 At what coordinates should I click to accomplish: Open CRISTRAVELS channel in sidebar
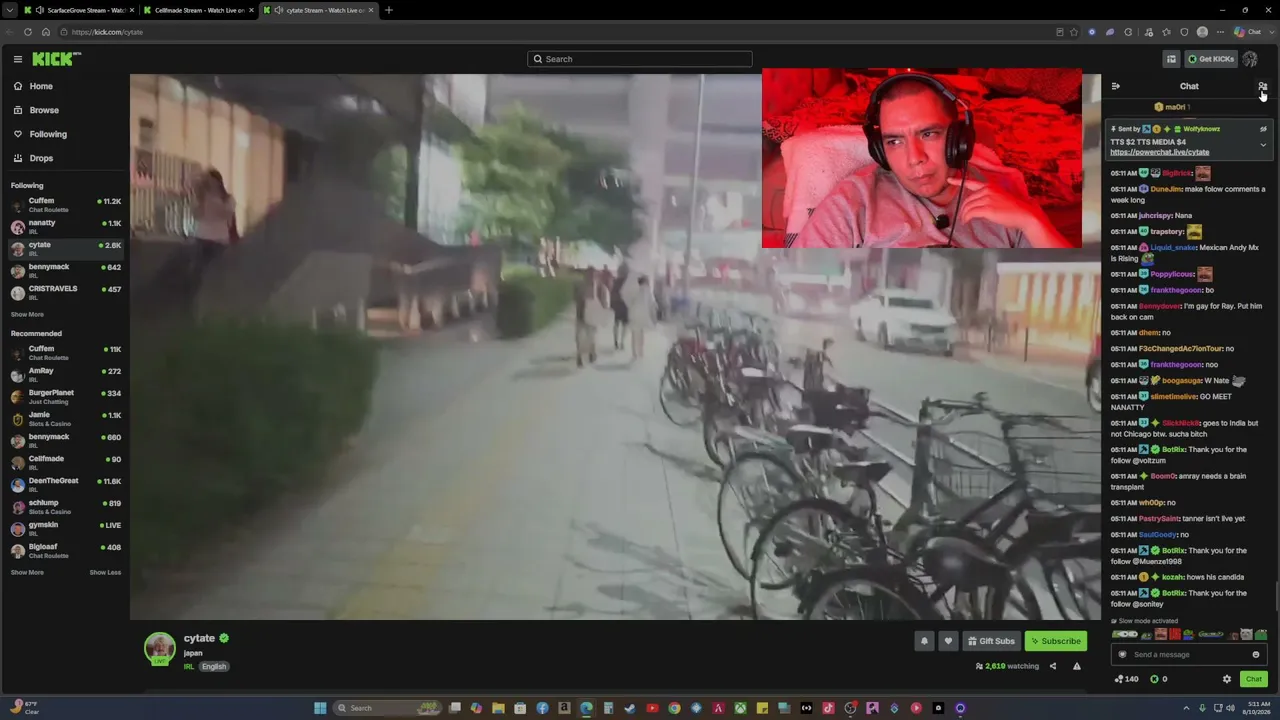tap(66, 293)
